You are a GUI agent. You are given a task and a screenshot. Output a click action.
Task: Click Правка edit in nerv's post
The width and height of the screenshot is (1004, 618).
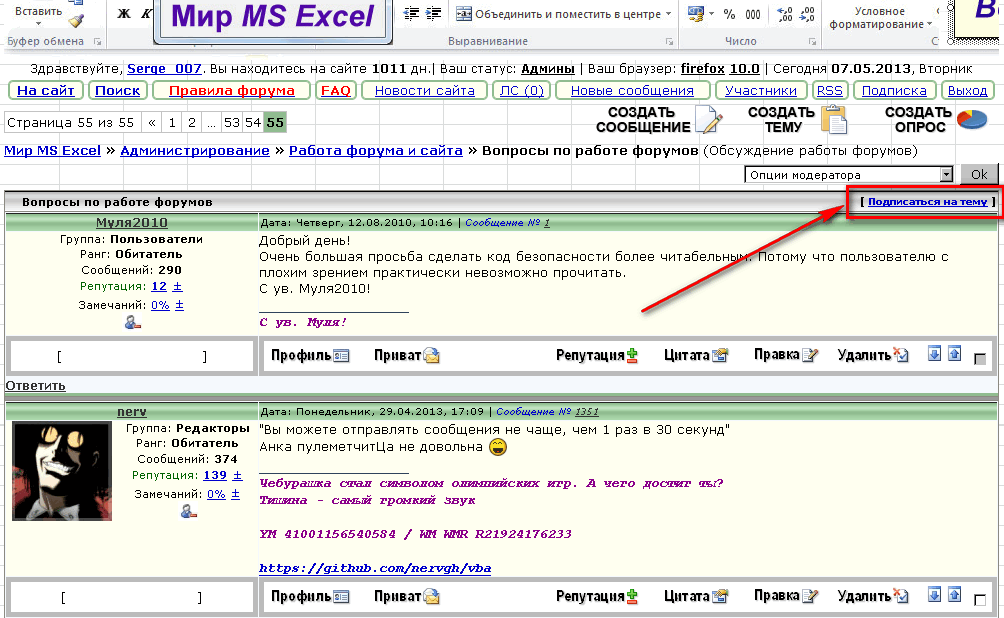(x=786, y=596)
